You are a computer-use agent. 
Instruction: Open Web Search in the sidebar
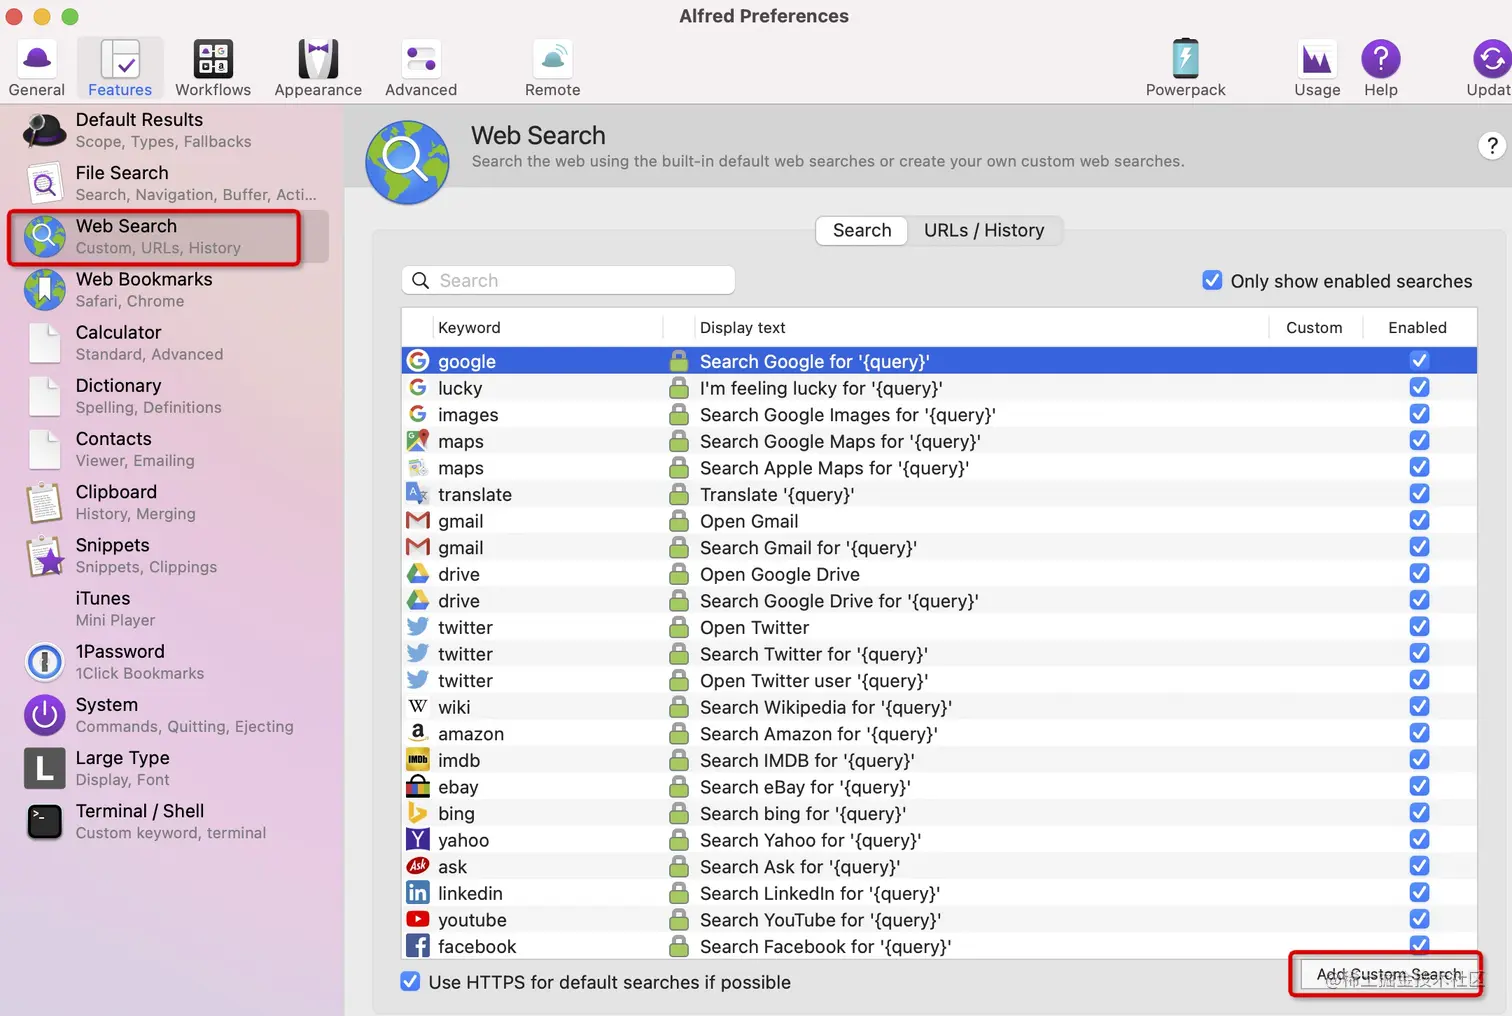(168, 237)
